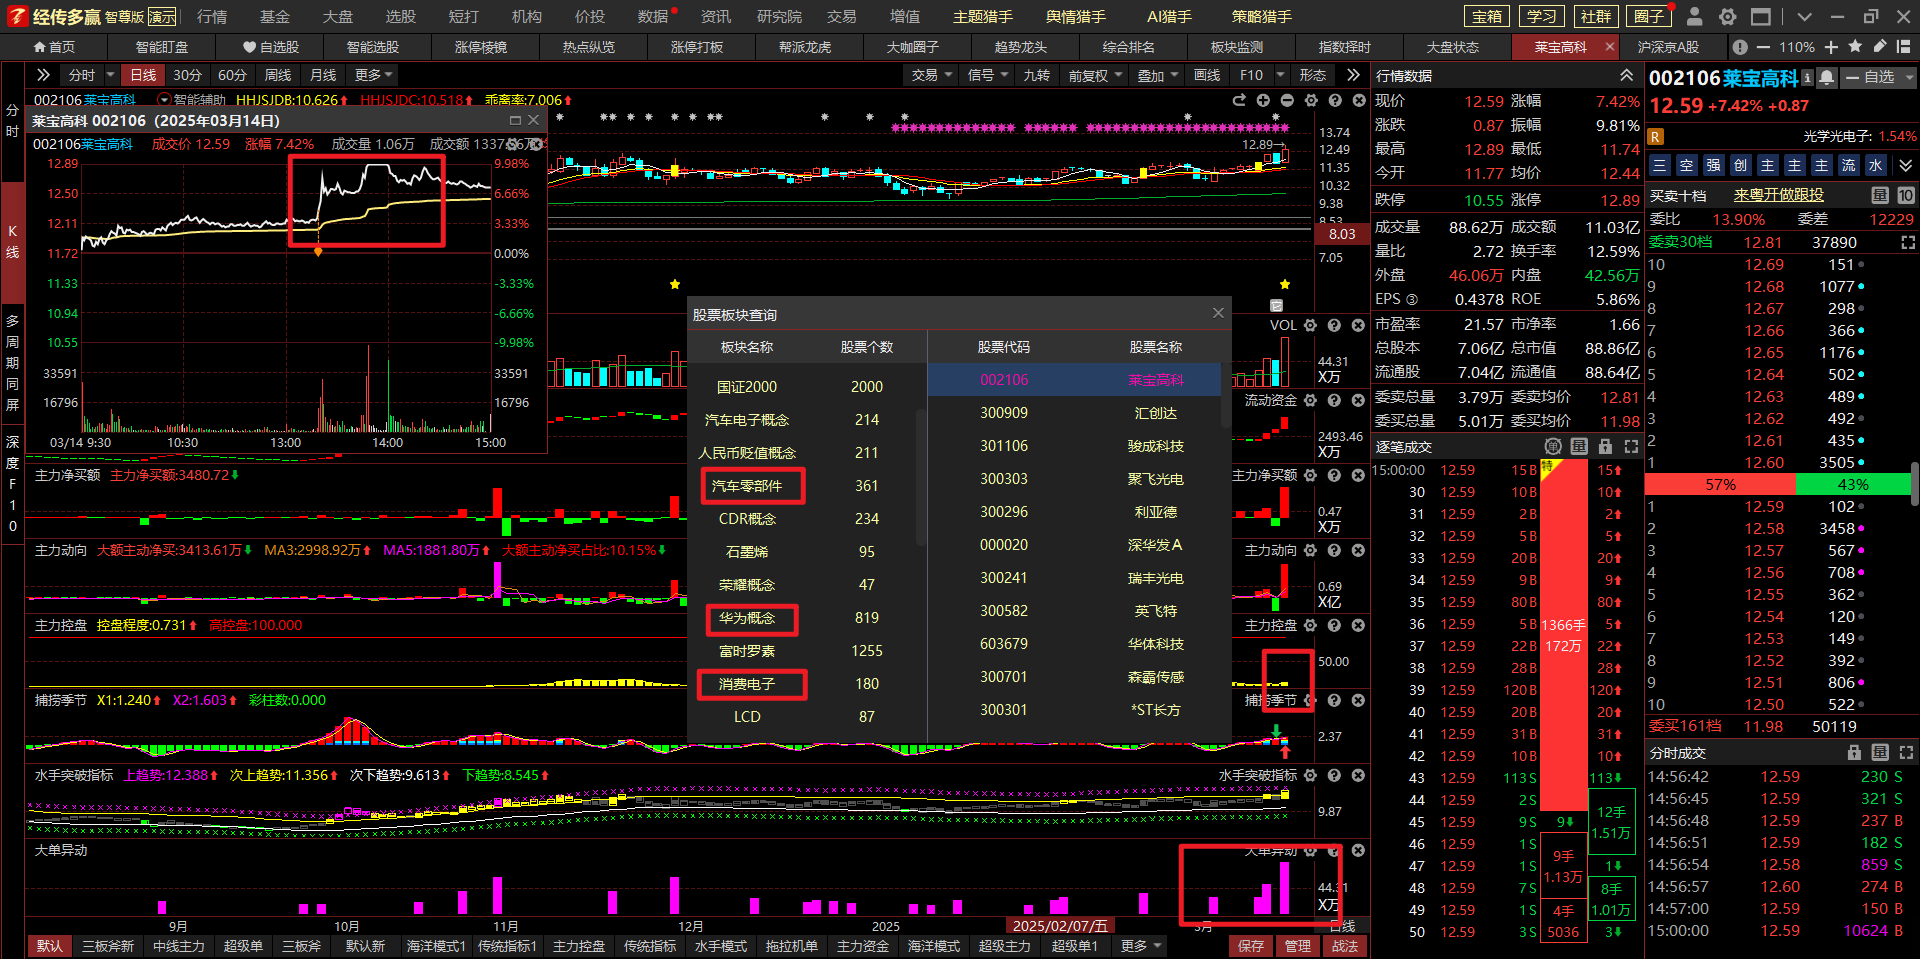Select 汽车零部件 in the 股票板块查询 list
The height and width of the screenshot is (959, 1920).
(747, 486)
